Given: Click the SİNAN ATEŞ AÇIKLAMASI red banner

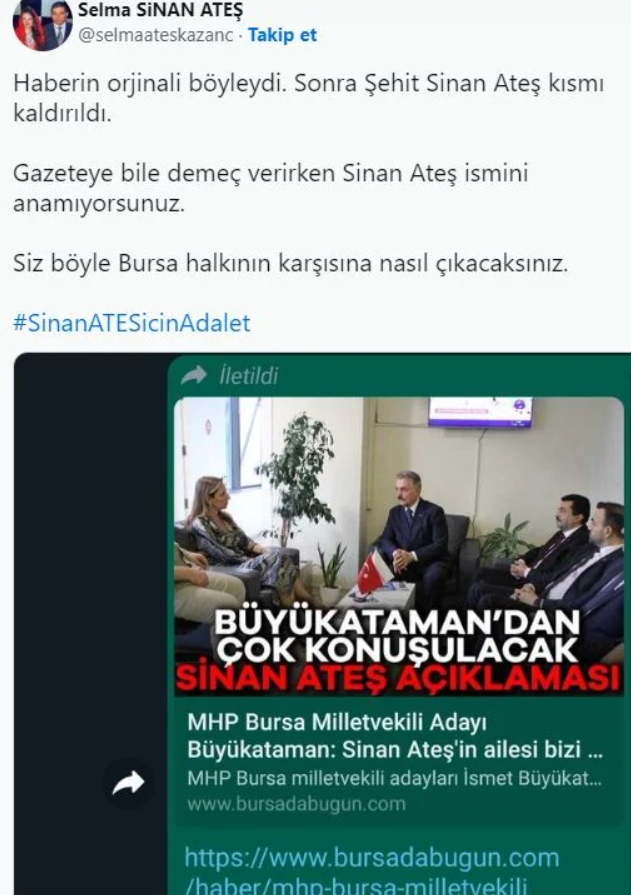Looking at the screenshot, I should (x=399, y=679).
